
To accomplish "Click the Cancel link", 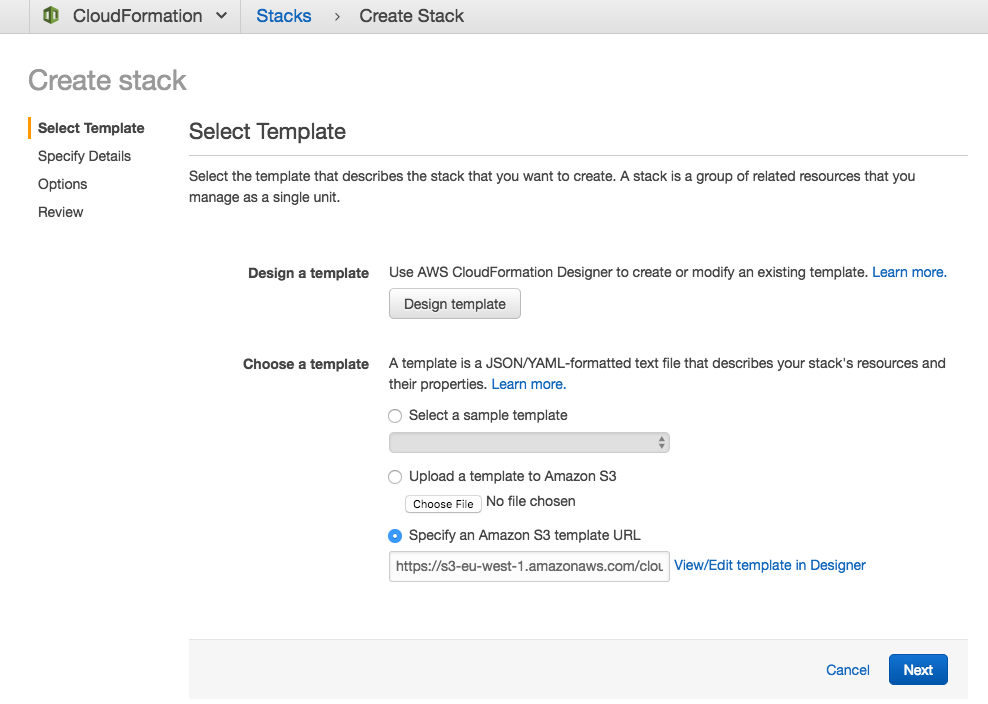I will (x=847, y=670).
